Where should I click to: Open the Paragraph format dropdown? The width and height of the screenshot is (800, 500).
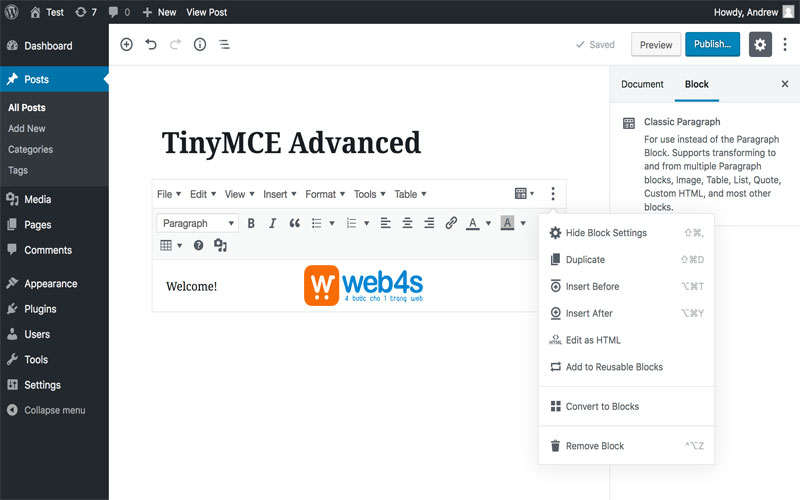pyautogui.click(x=197, y=223)
